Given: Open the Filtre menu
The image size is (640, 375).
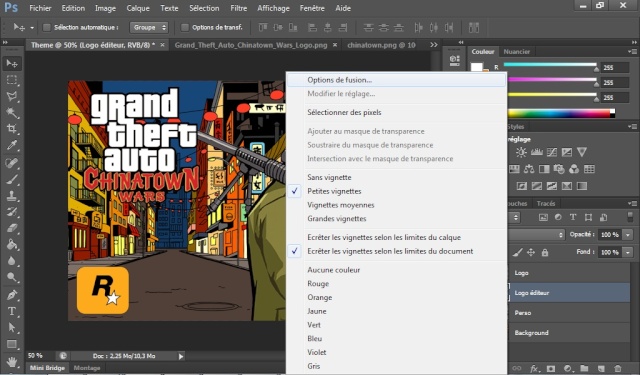Looking at the screenshot, I should coord(238,8).
